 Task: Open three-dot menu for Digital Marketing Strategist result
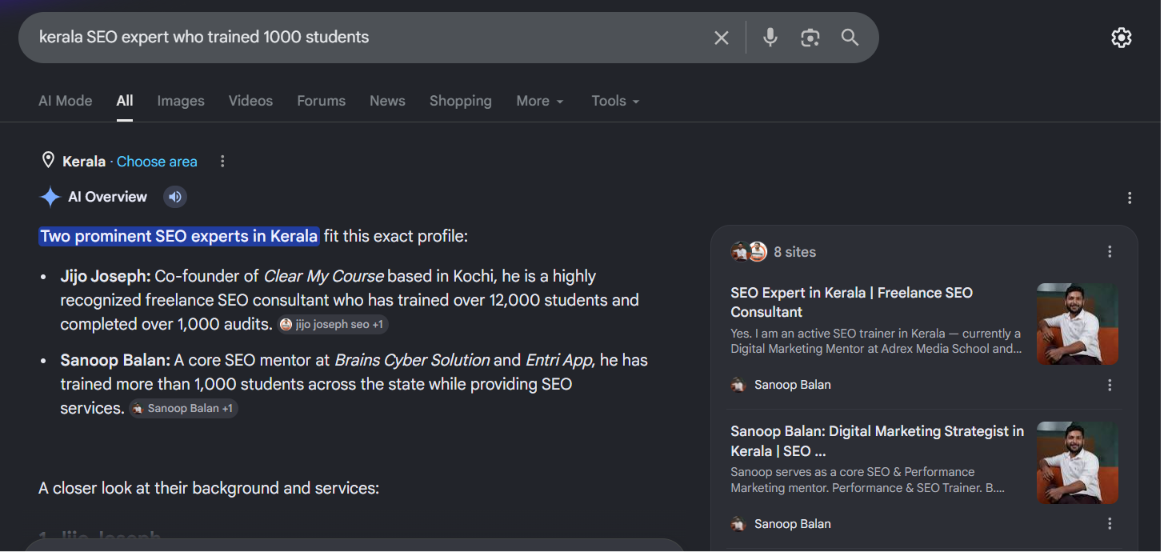(1109, 524)
